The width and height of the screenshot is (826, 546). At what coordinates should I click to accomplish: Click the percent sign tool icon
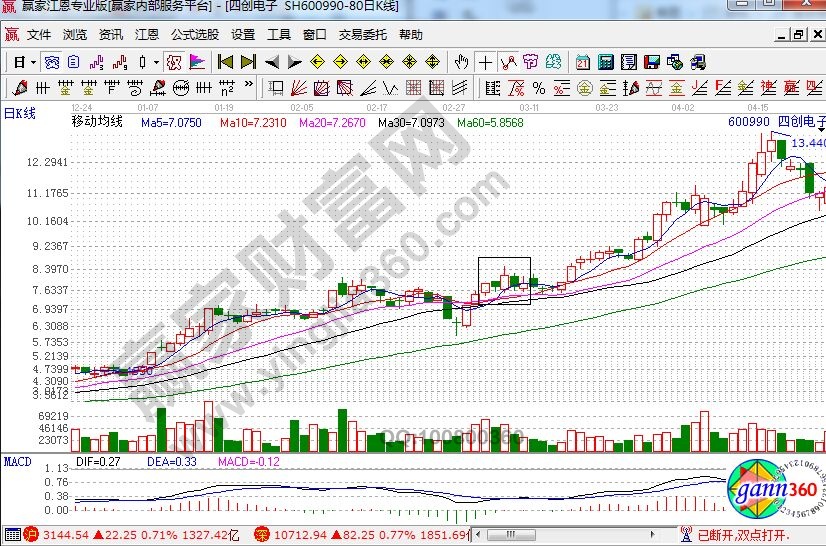(x=539, y=88)
